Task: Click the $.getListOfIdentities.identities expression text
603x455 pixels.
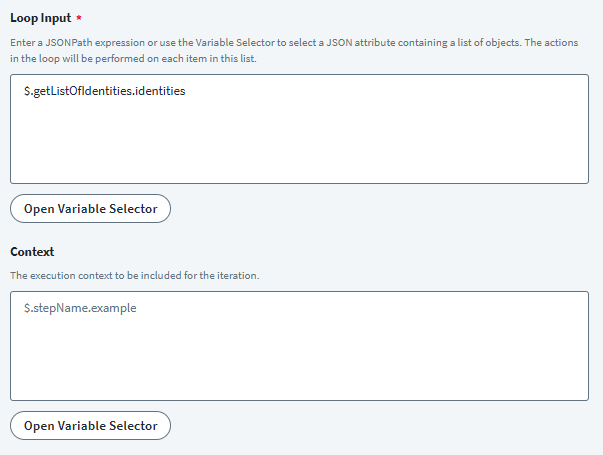Action: coord(105,91)
